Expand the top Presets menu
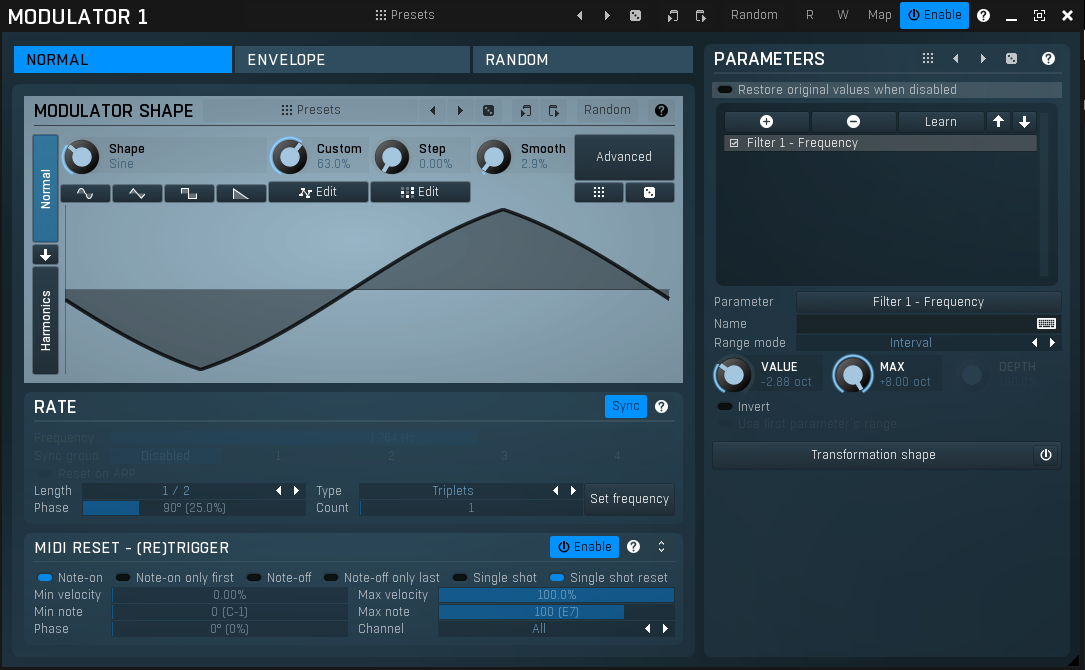Screen dimensions: 1085x670 (x=405, y=15)
